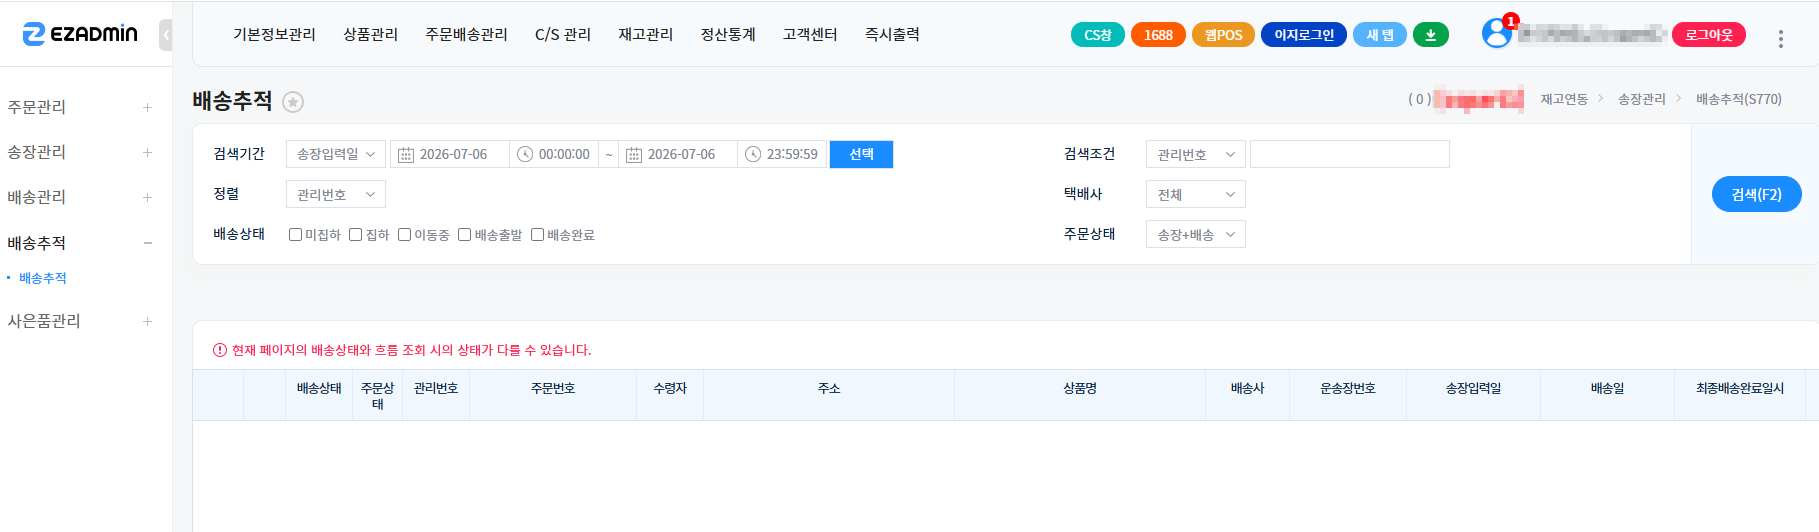Add 배송추적 page to favorites star
The height and width of the screenshot is (532, 1819).
pos(293,102)
